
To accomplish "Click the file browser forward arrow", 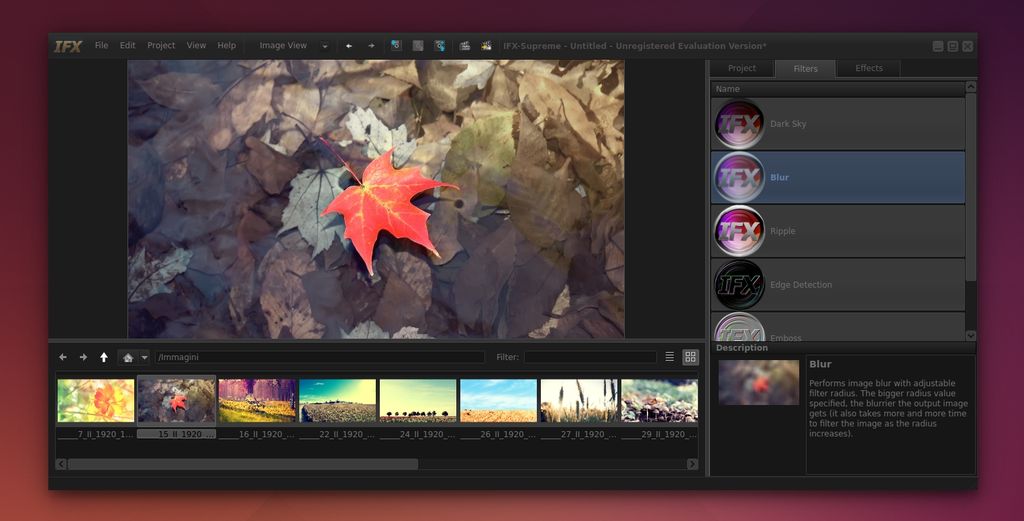I will point(83,357).
